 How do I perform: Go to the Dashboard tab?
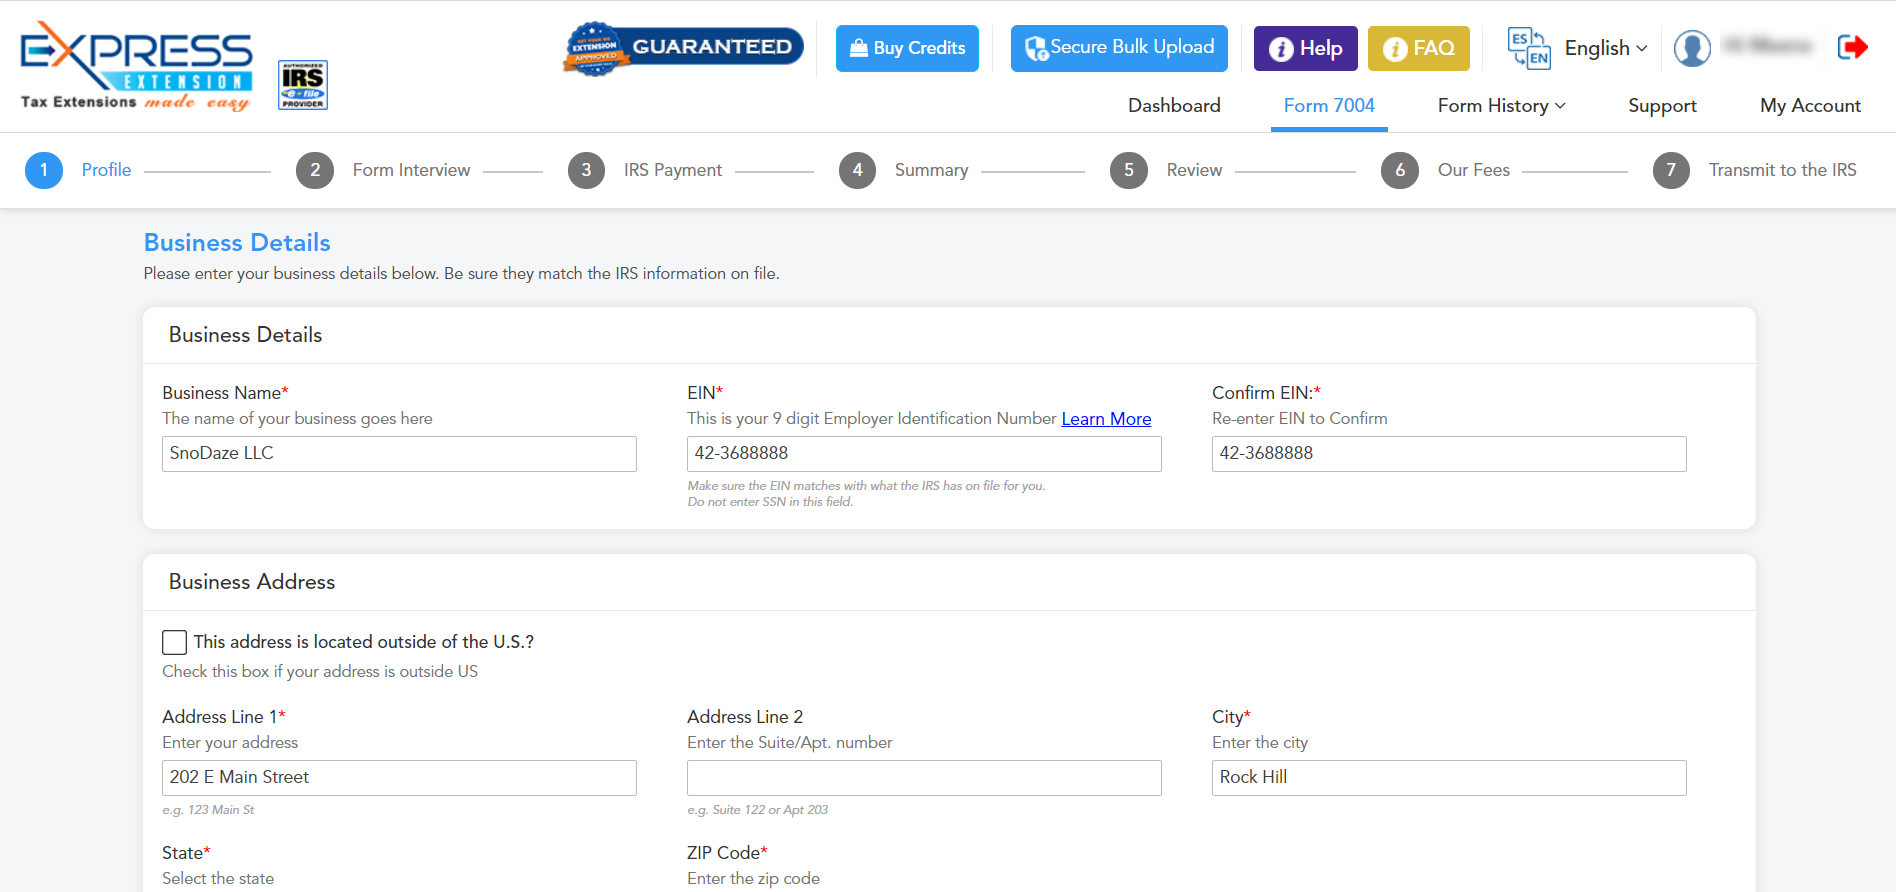tap(1174, 106)
